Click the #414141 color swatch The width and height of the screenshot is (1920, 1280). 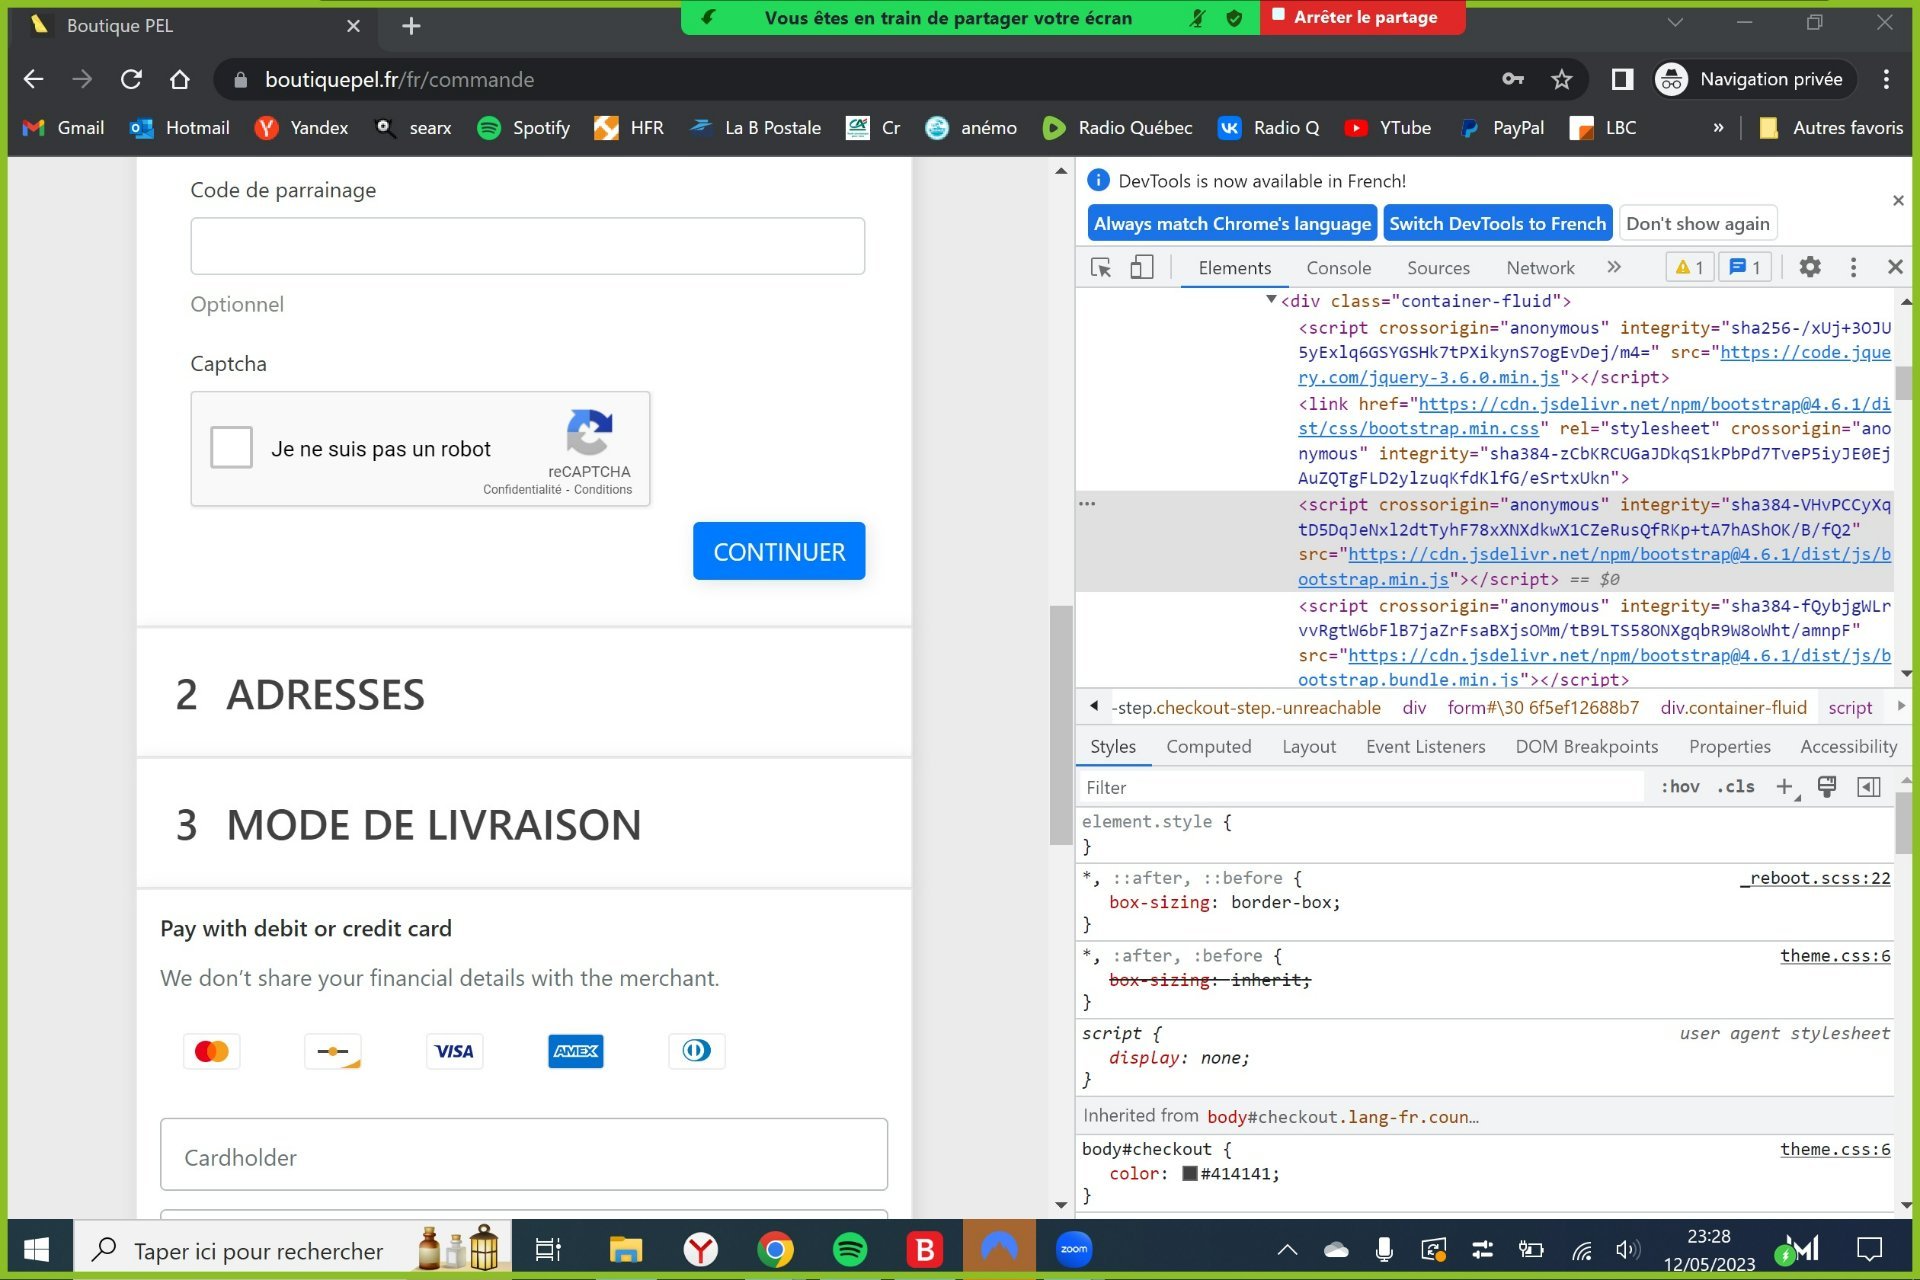(1189, 1174)
